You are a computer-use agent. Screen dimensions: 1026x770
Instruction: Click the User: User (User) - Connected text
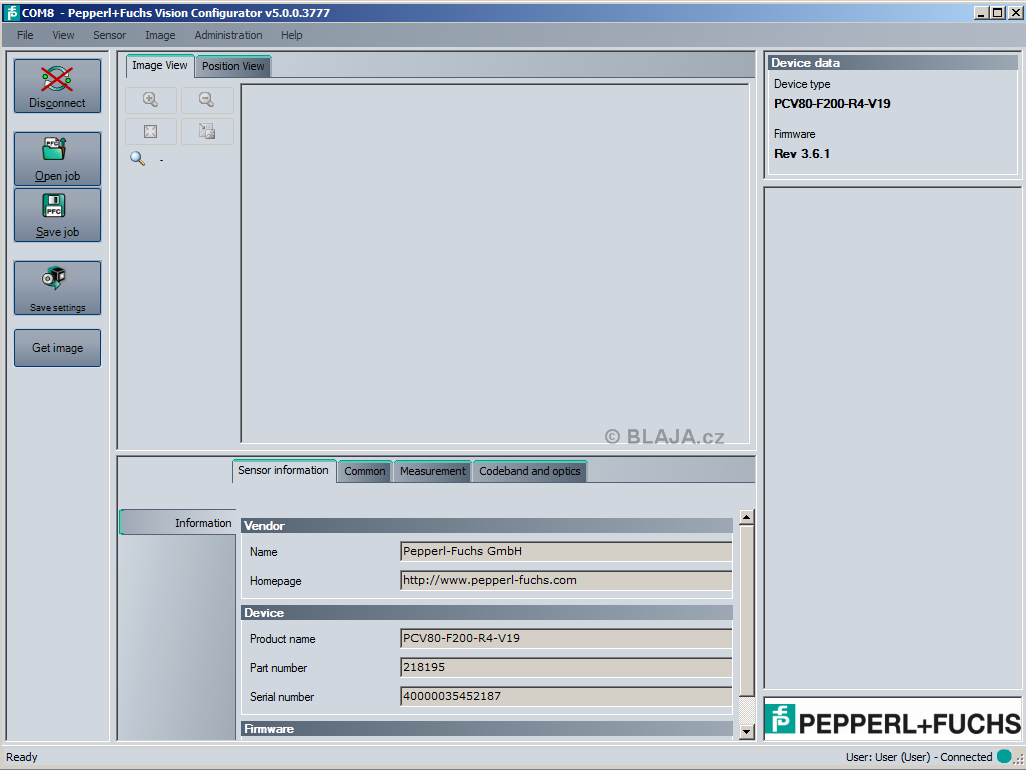pos(919,757)
